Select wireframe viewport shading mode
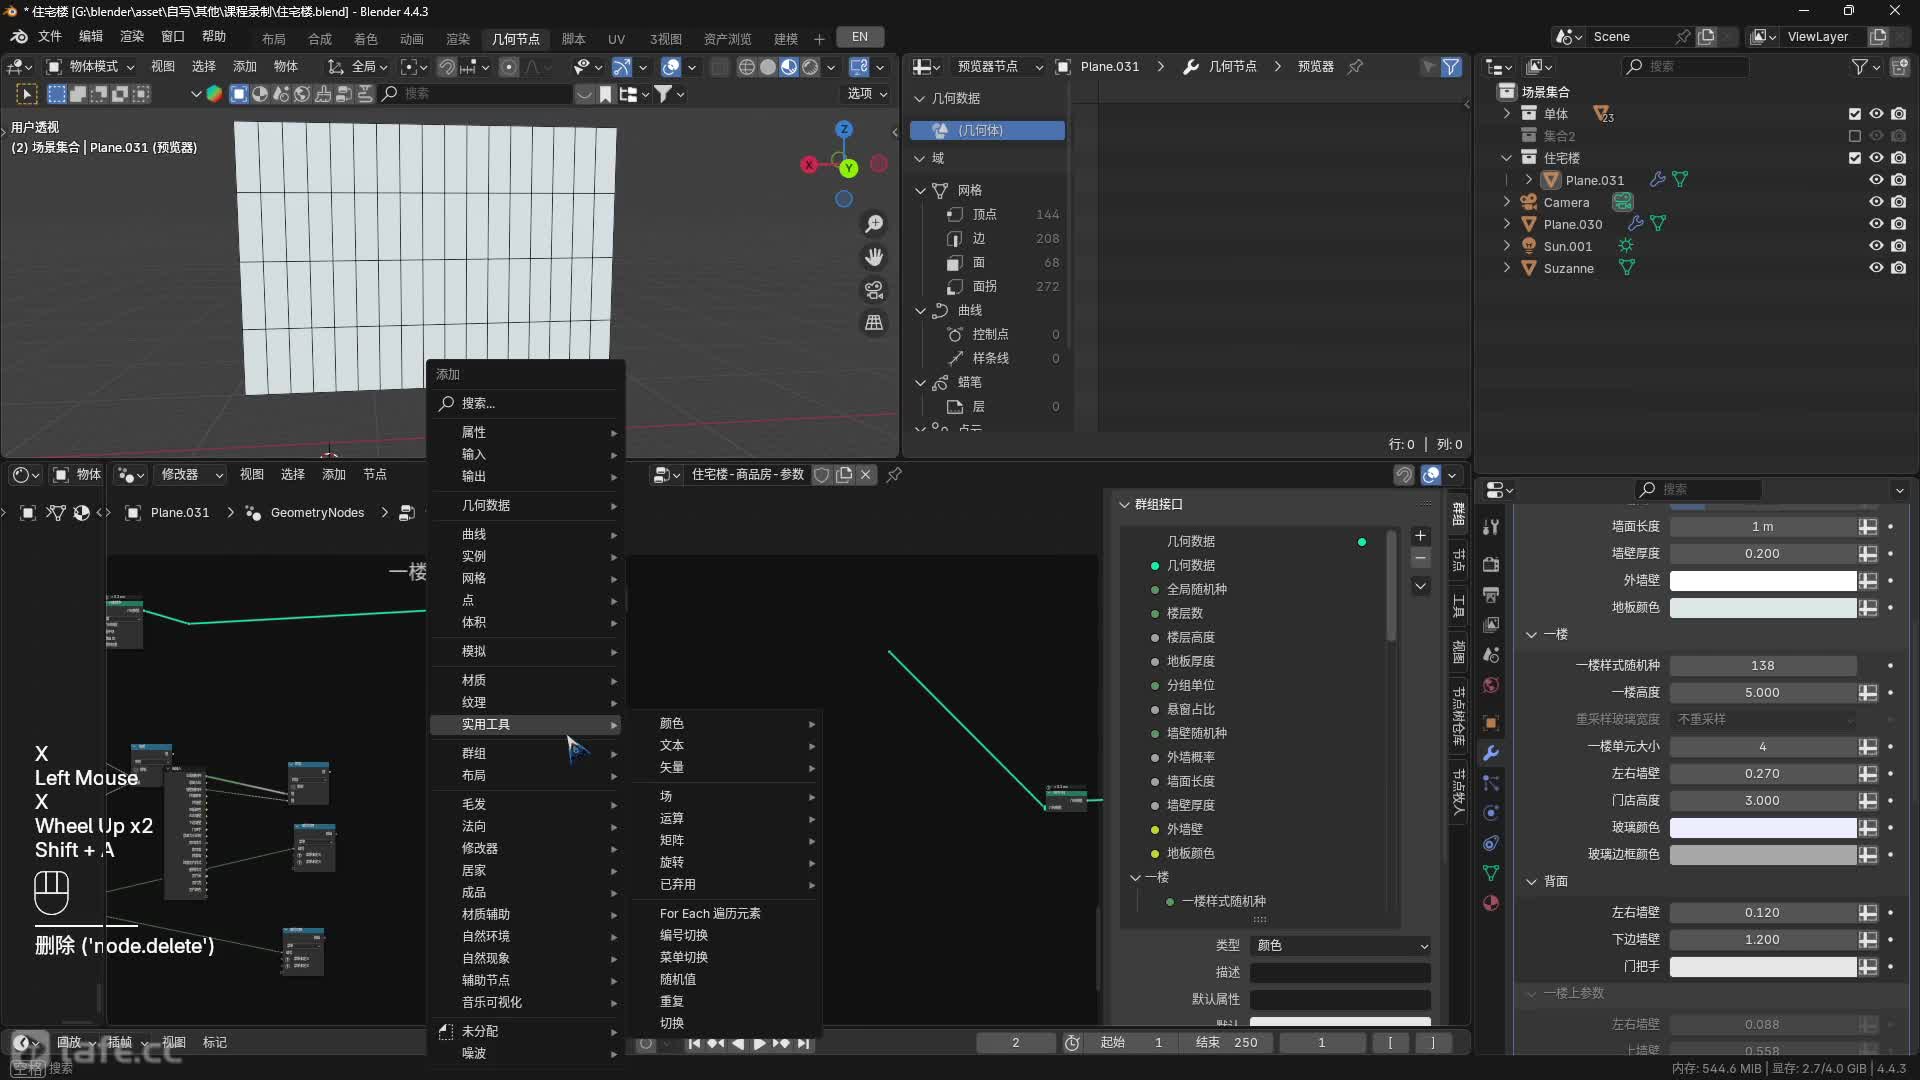Viewport: 1920px width, 1080px height. 746,67
